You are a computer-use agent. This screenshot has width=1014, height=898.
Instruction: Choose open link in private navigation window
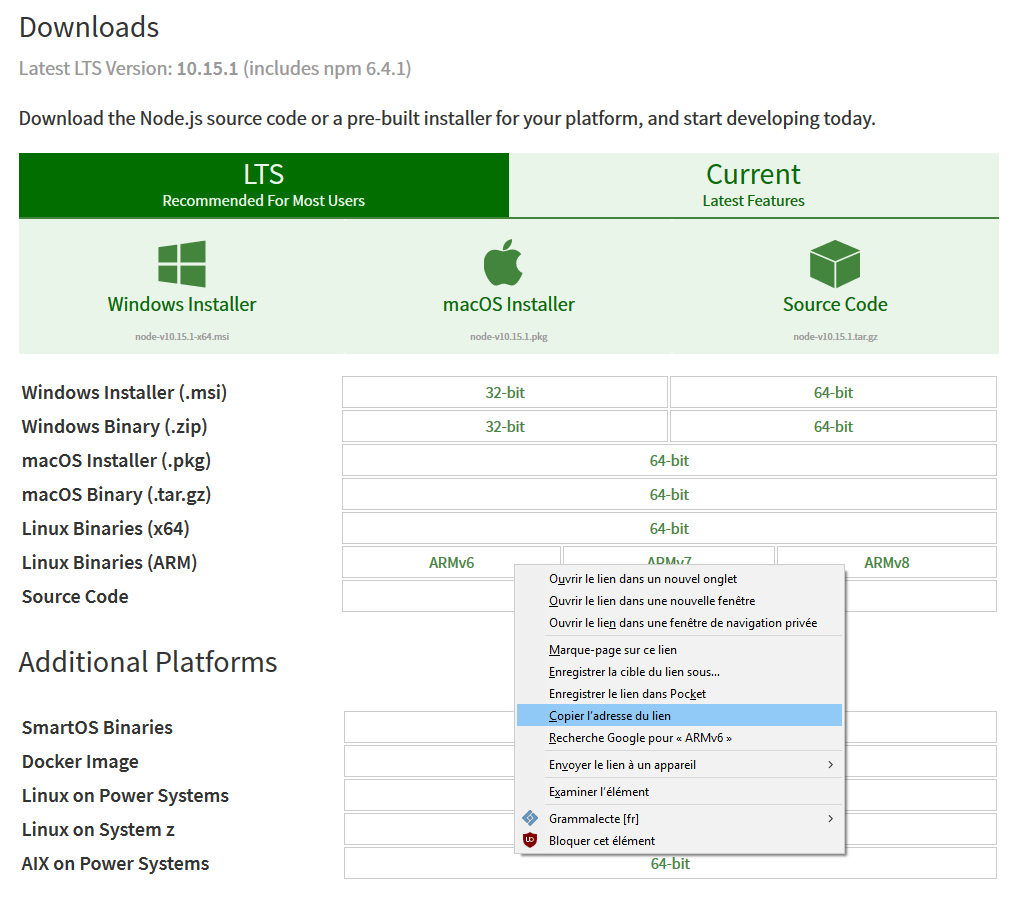click(679, 623)
